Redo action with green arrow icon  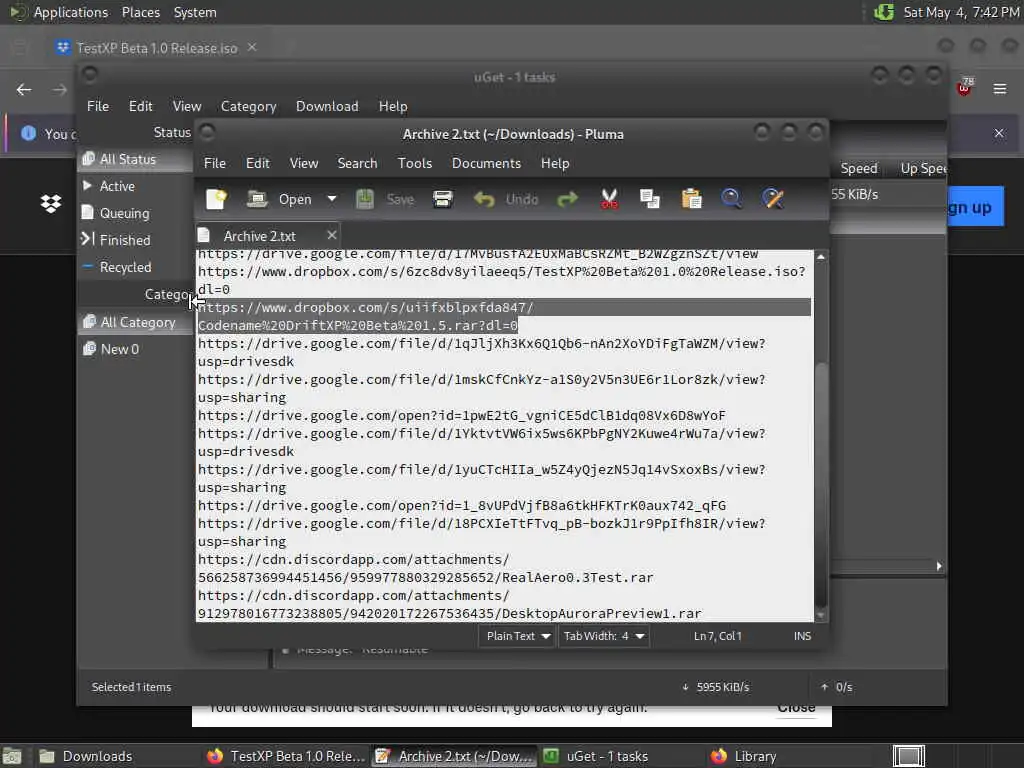point(568,199)
